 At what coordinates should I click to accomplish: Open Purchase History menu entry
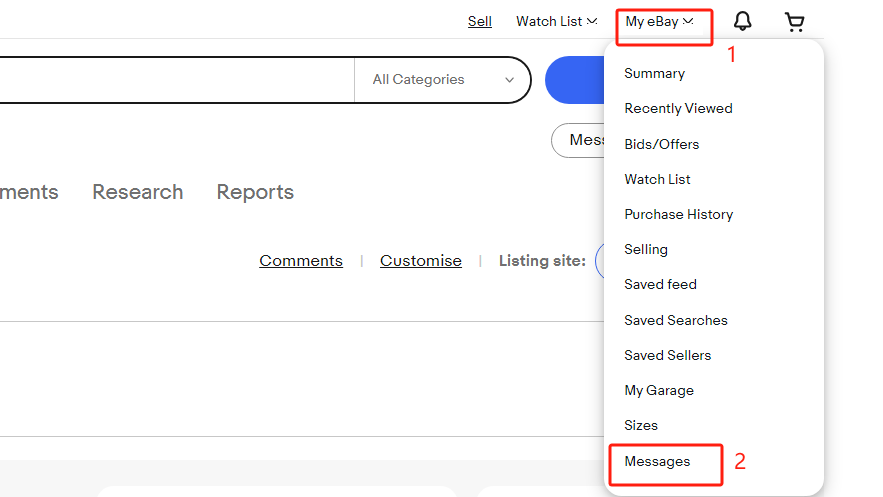click(x=679, y=214)
